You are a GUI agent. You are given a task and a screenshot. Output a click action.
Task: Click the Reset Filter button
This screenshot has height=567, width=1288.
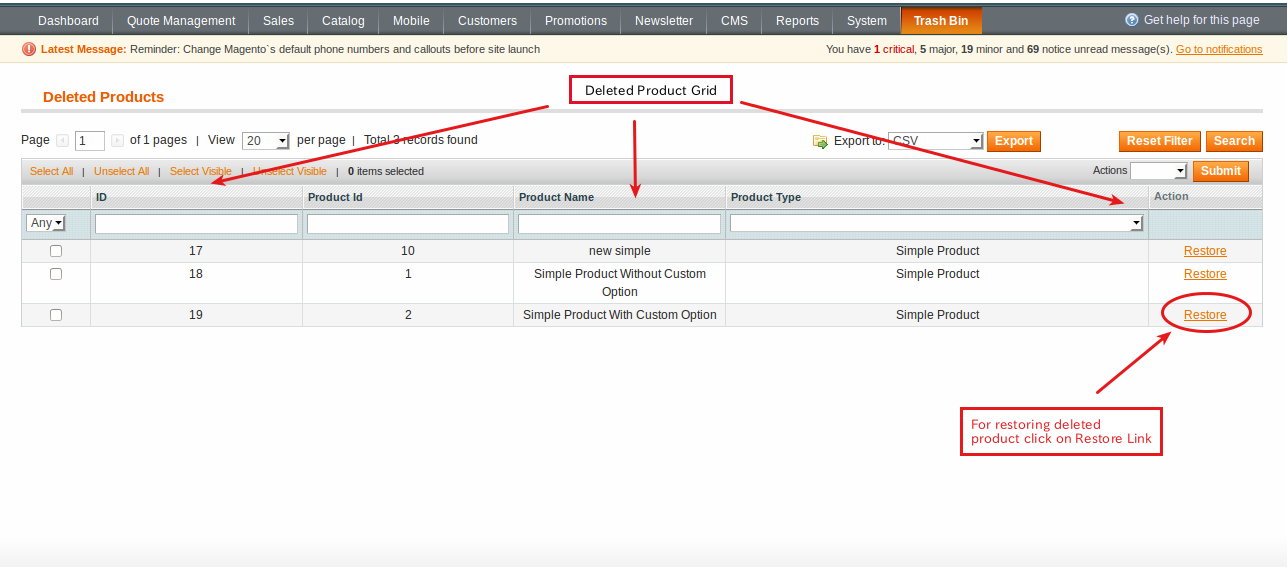[1160, 141]
